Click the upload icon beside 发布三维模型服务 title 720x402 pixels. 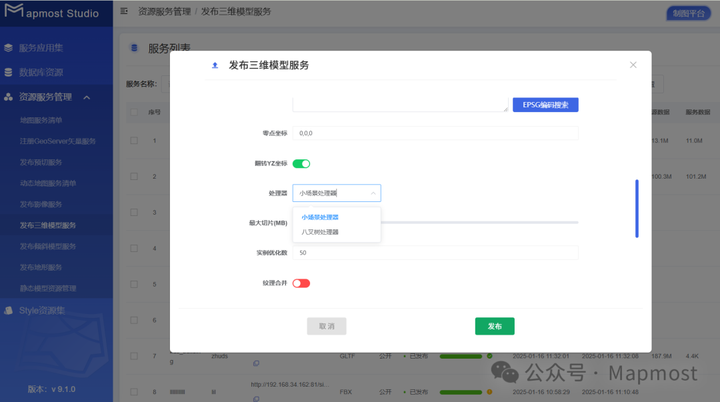coord(214,65)
